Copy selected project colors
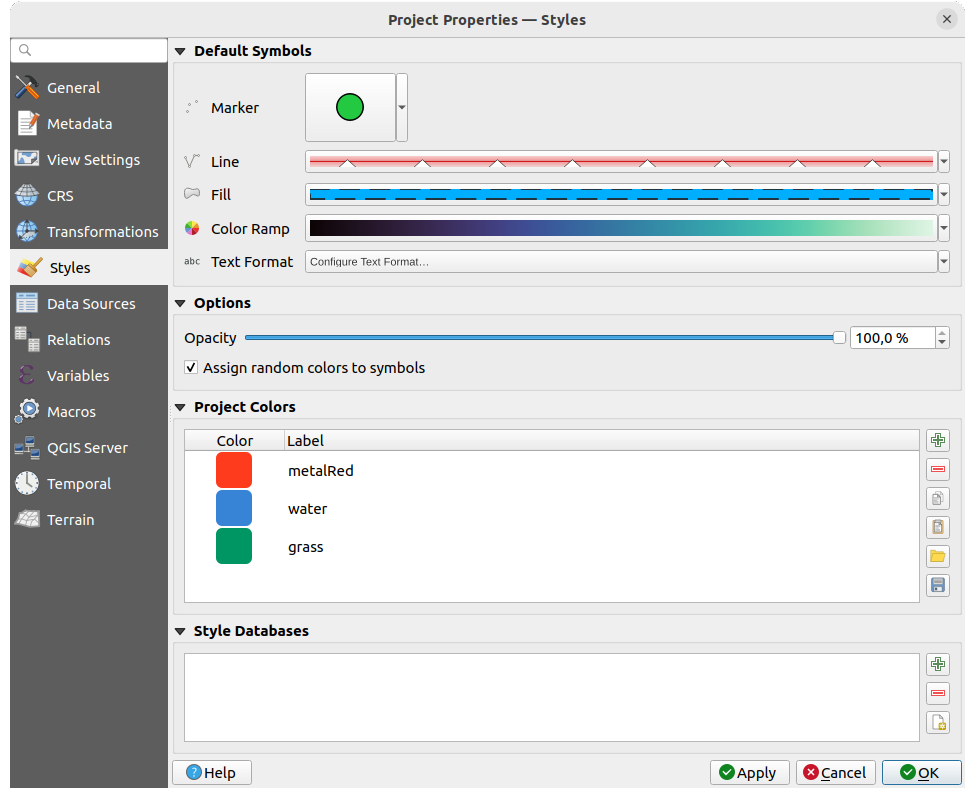 937,498
